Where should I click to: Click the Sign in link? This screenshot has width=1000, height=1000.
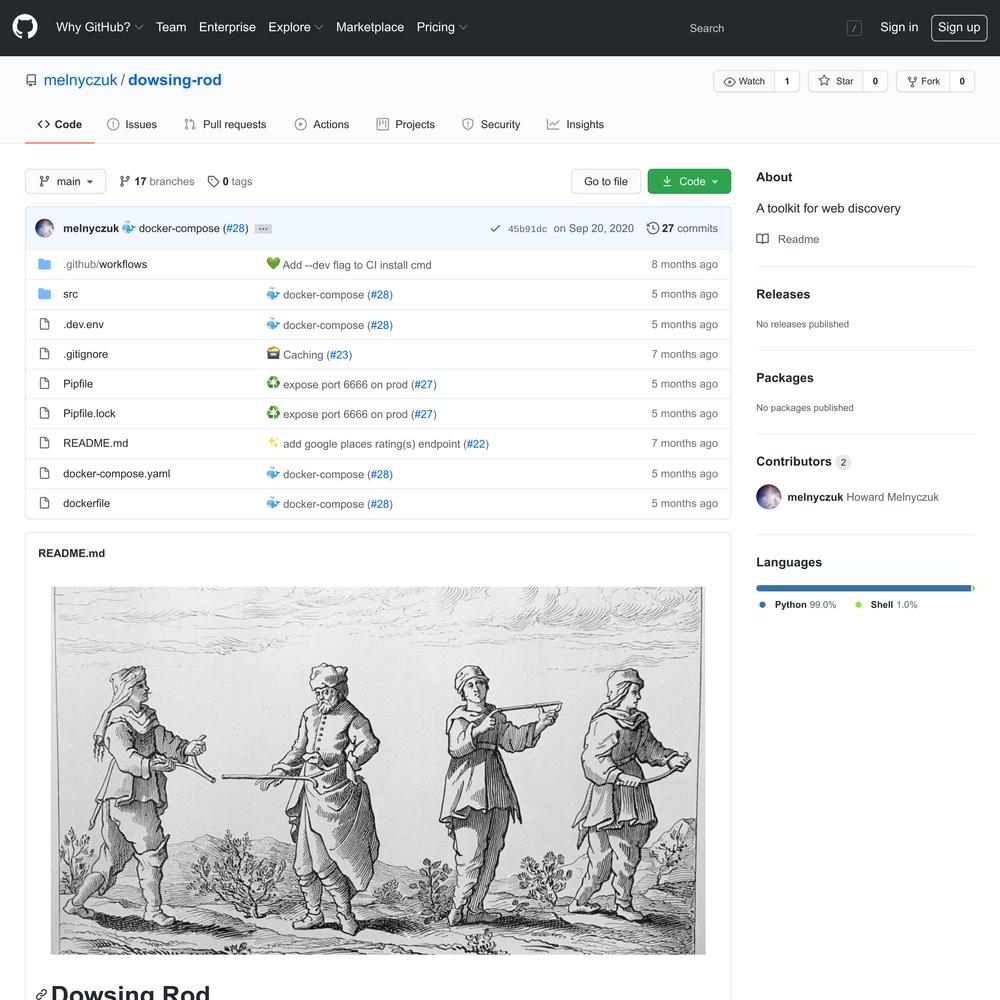pyautogui.click(x=899, y=27)
